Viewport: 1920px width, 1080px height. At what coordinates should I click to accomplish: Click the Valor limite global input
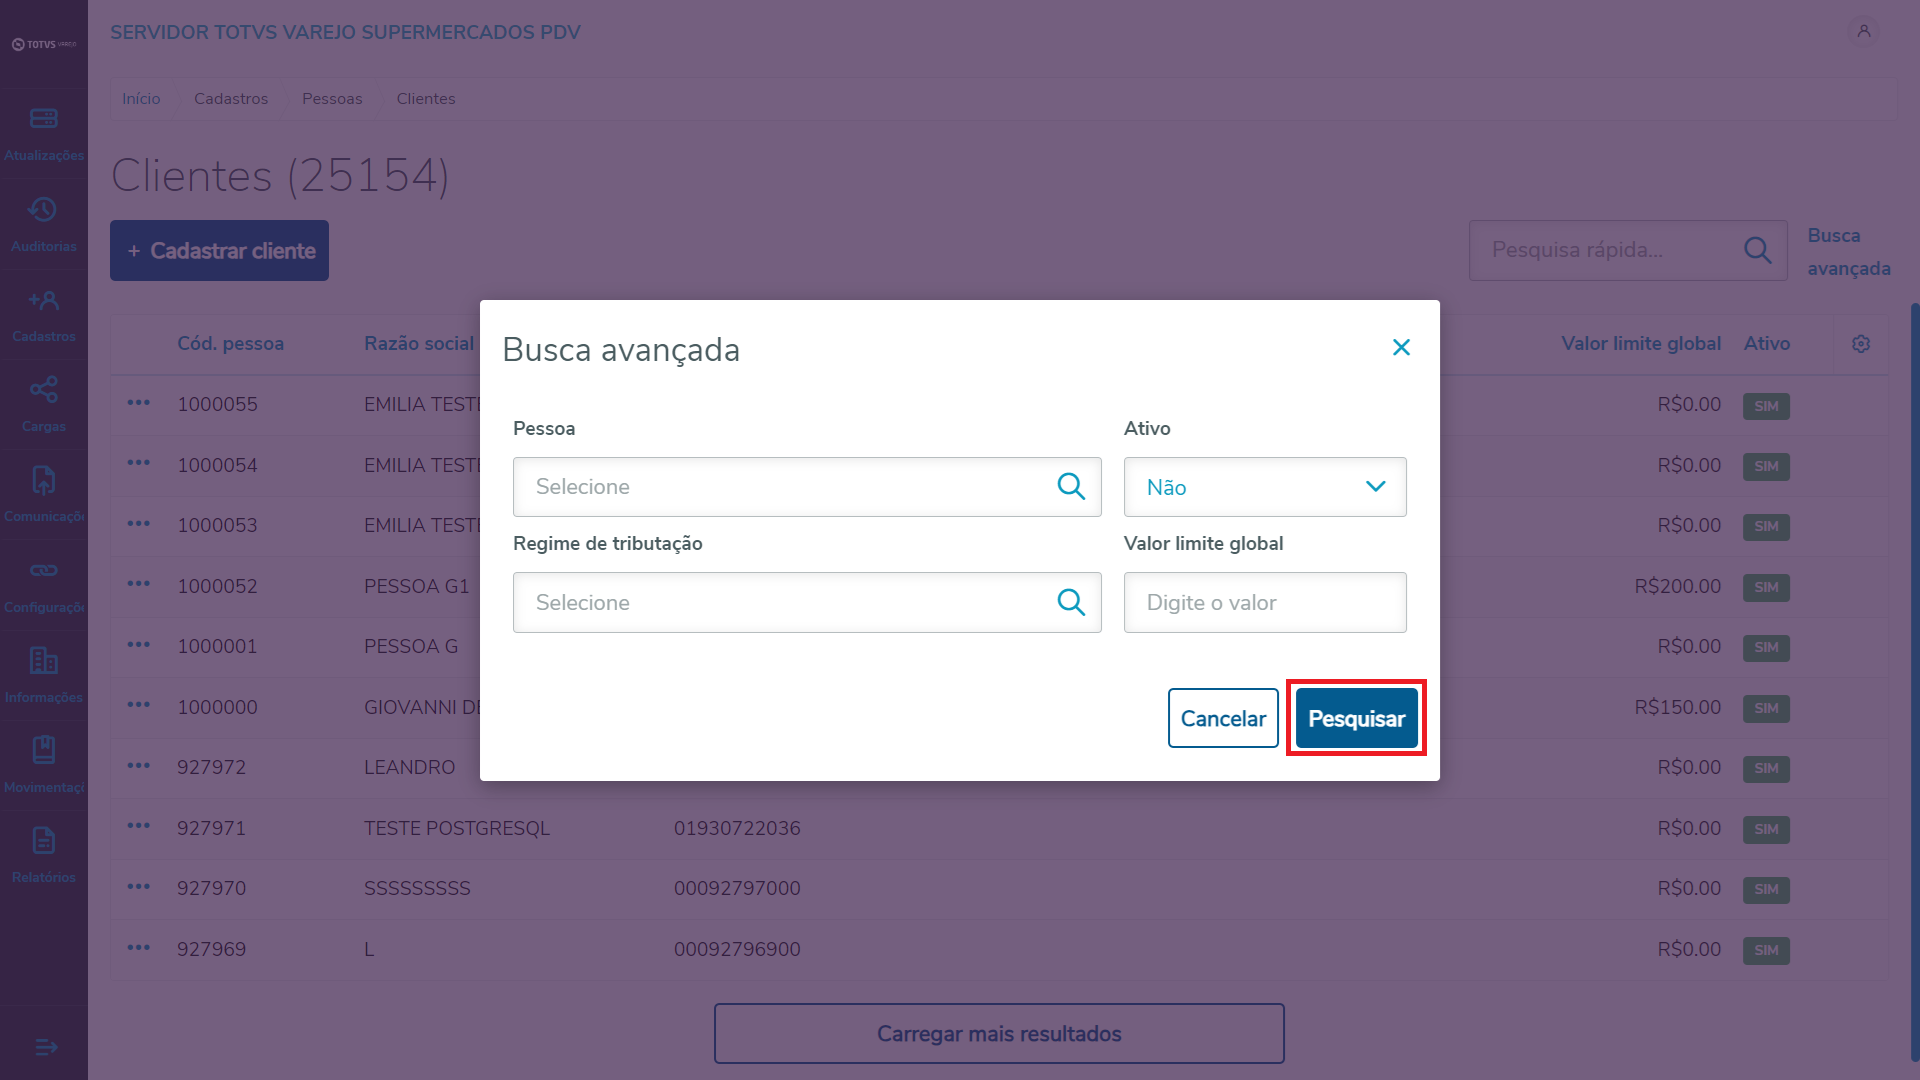1265,602
